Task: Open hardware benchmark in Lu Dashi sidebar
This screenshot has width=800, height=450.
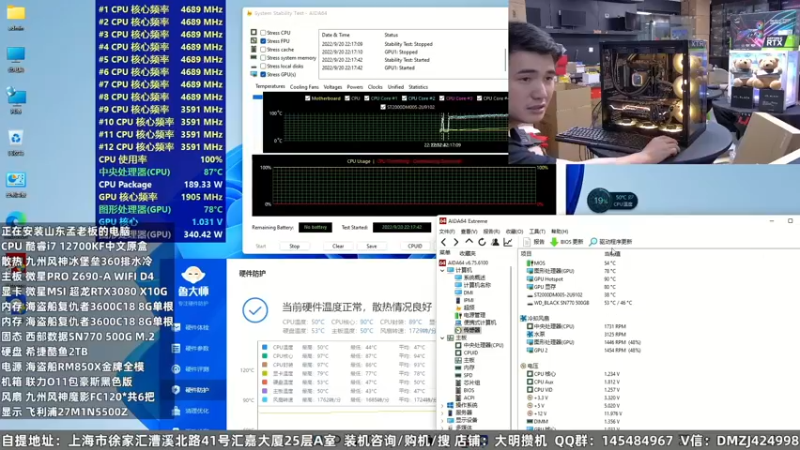Action: (192, 369)
